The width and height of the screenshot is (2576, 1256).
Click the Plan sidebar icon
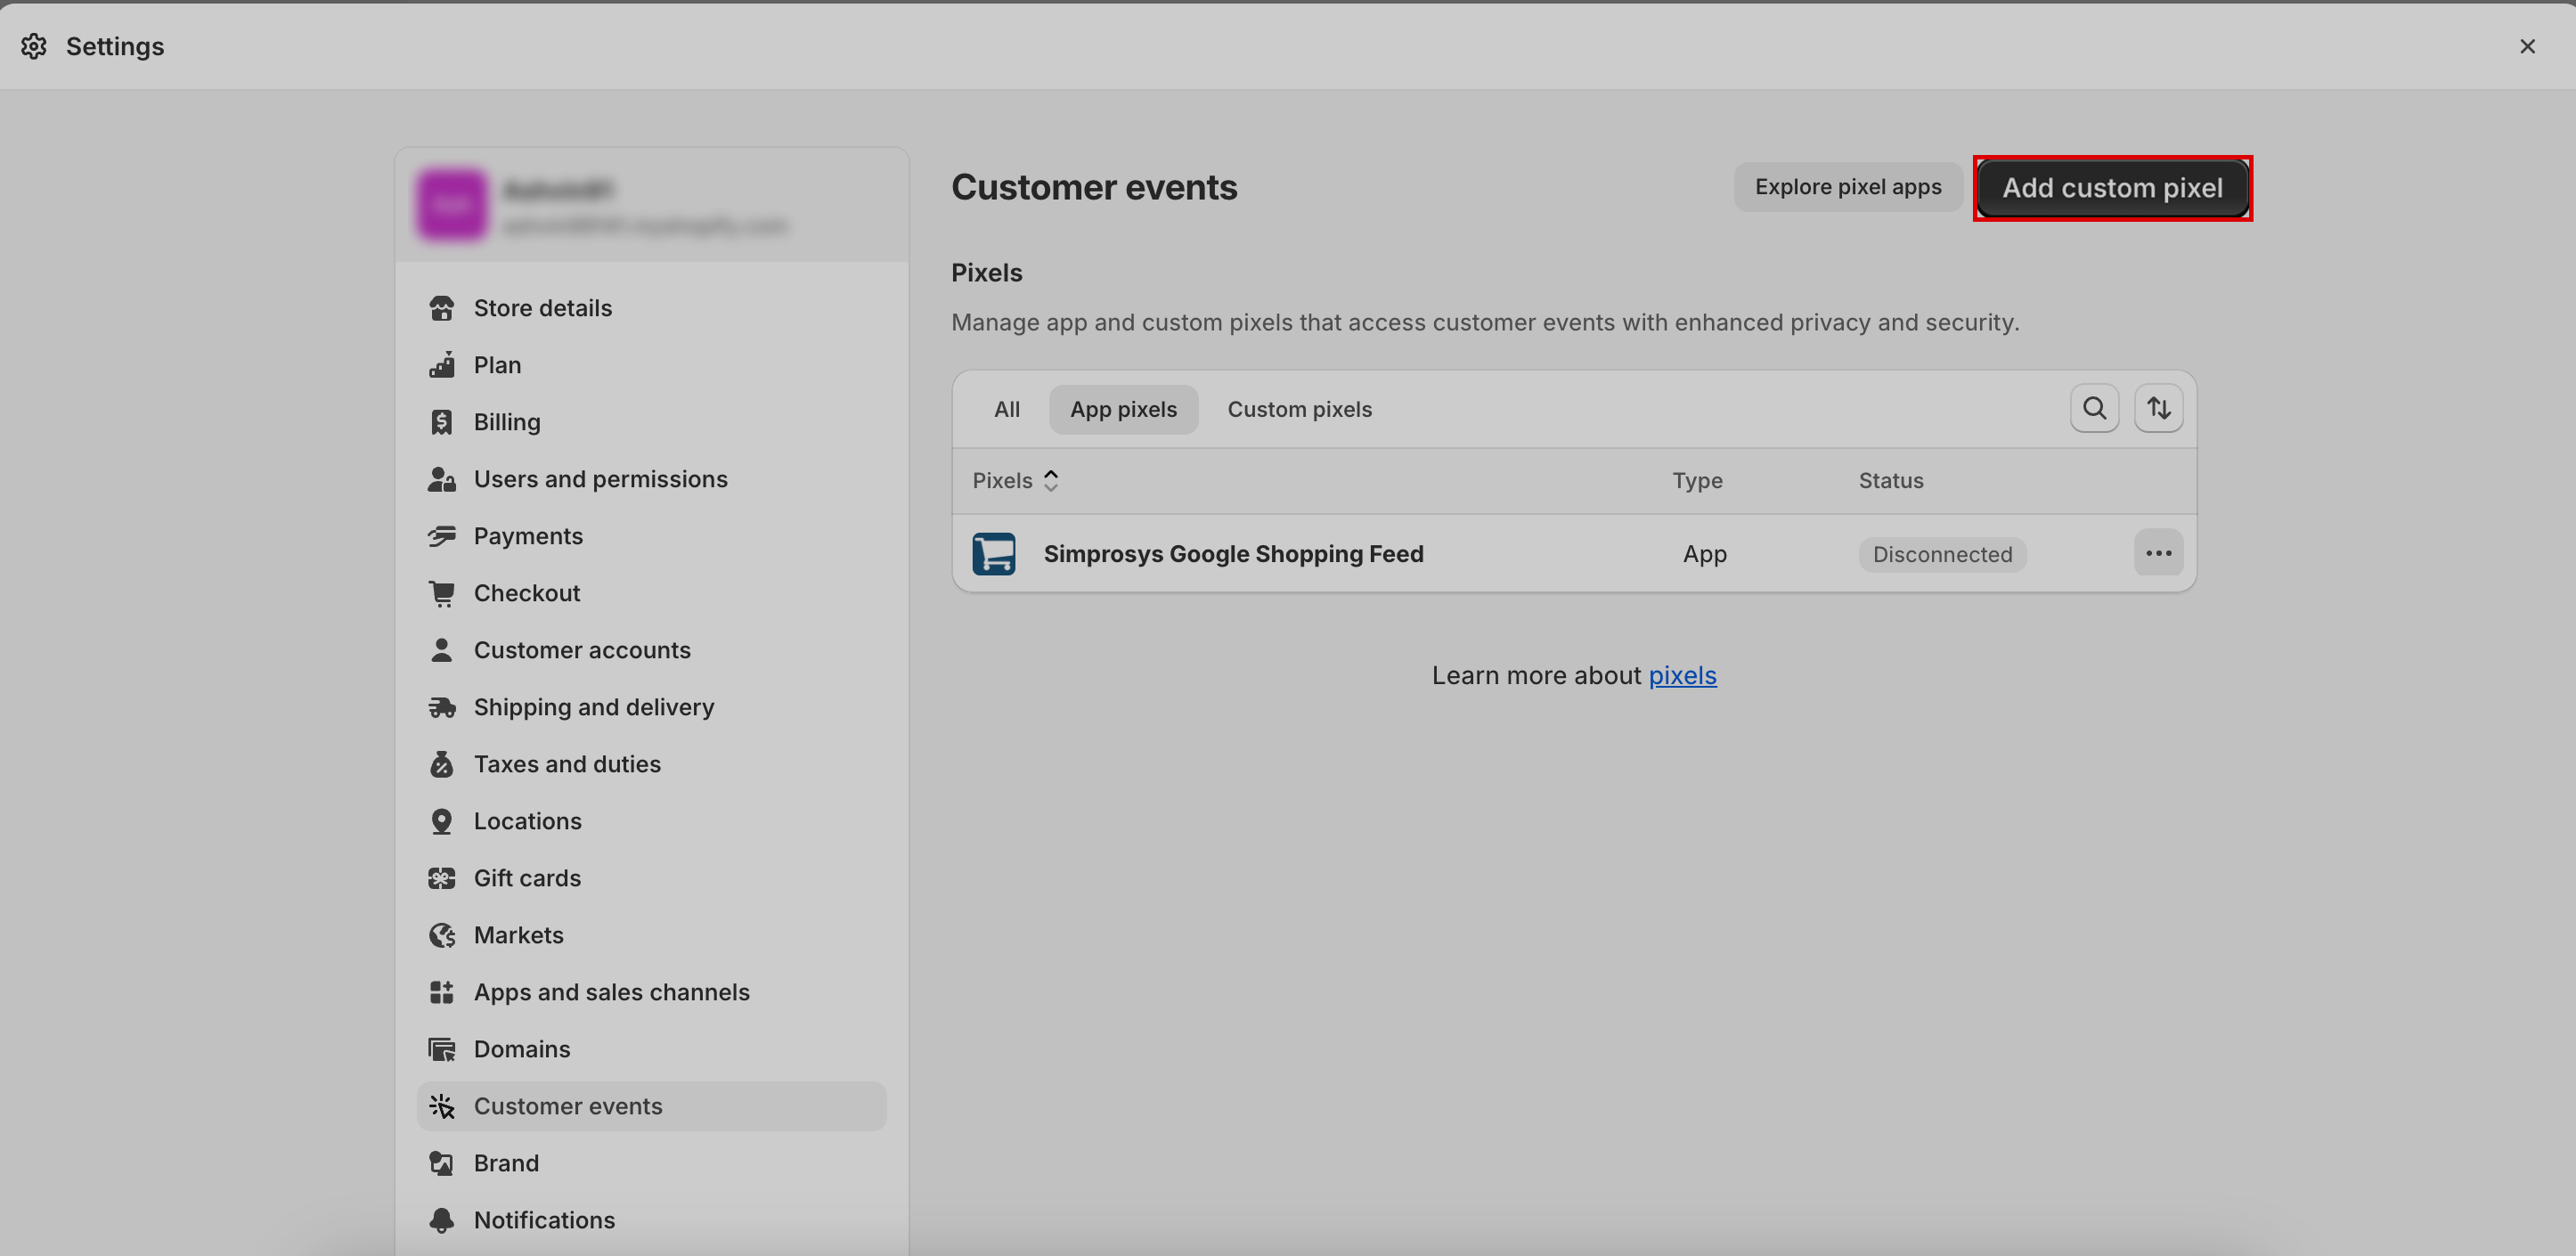click(x=441, y=365)
